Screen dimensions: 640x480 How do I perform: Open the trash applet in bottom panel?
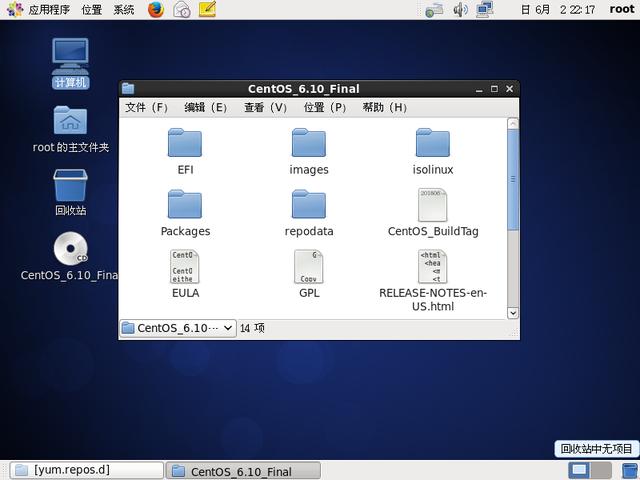[630, 471]
